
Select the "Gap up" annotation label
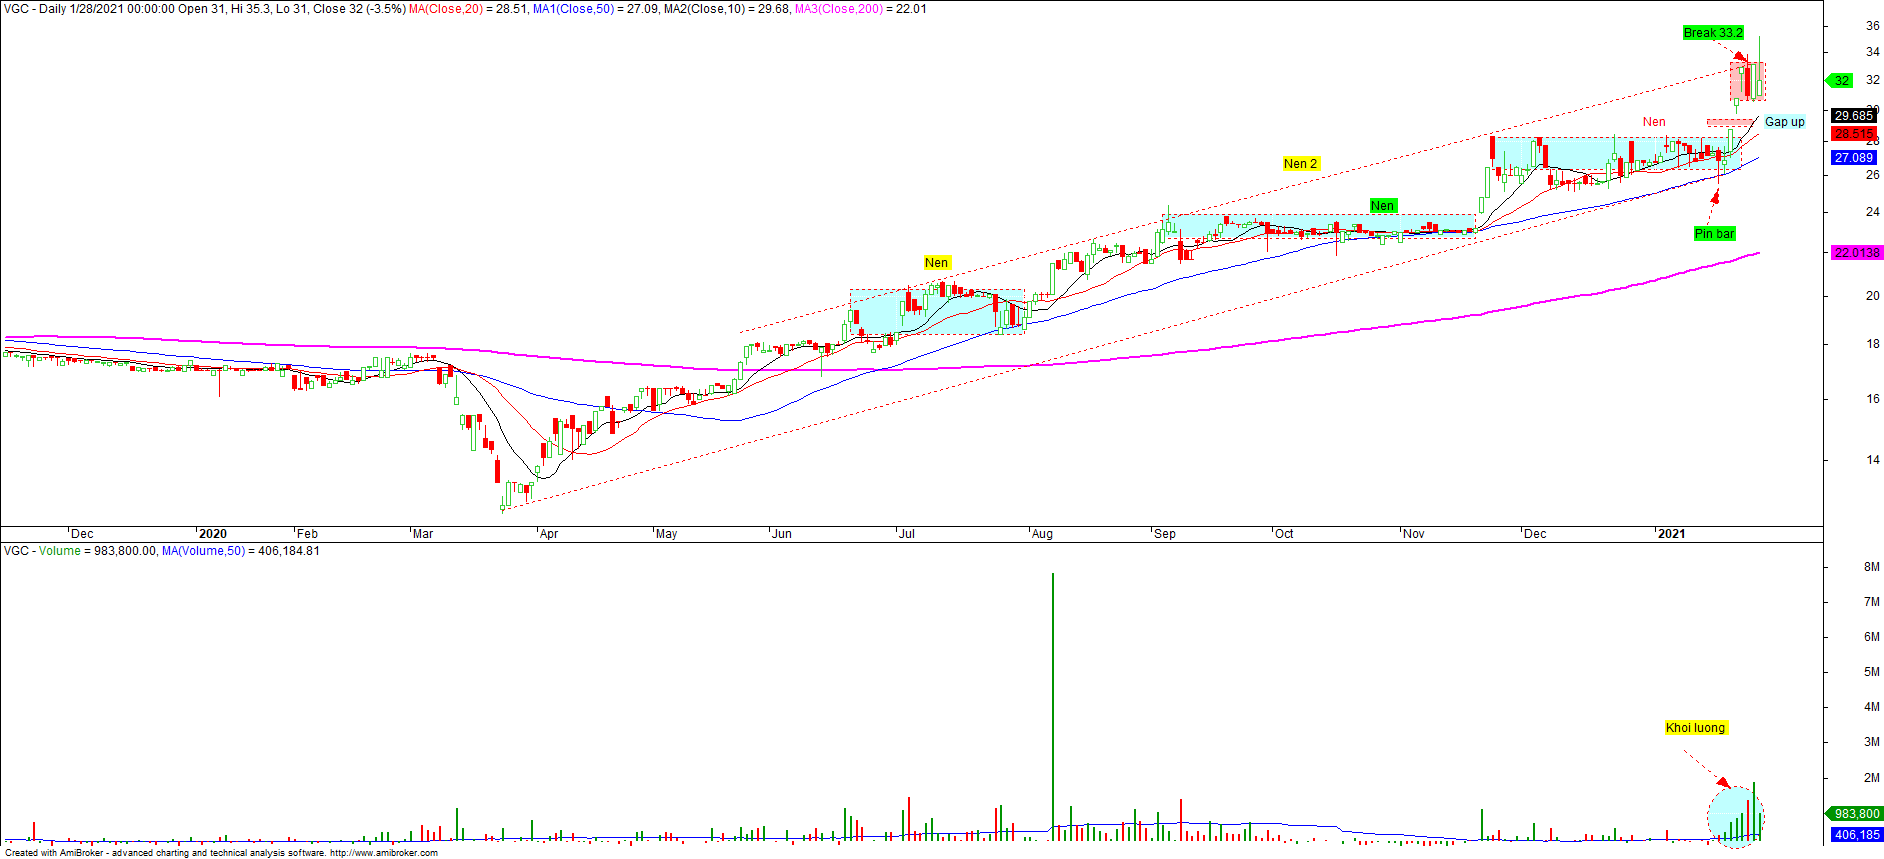pos(1784,122)
